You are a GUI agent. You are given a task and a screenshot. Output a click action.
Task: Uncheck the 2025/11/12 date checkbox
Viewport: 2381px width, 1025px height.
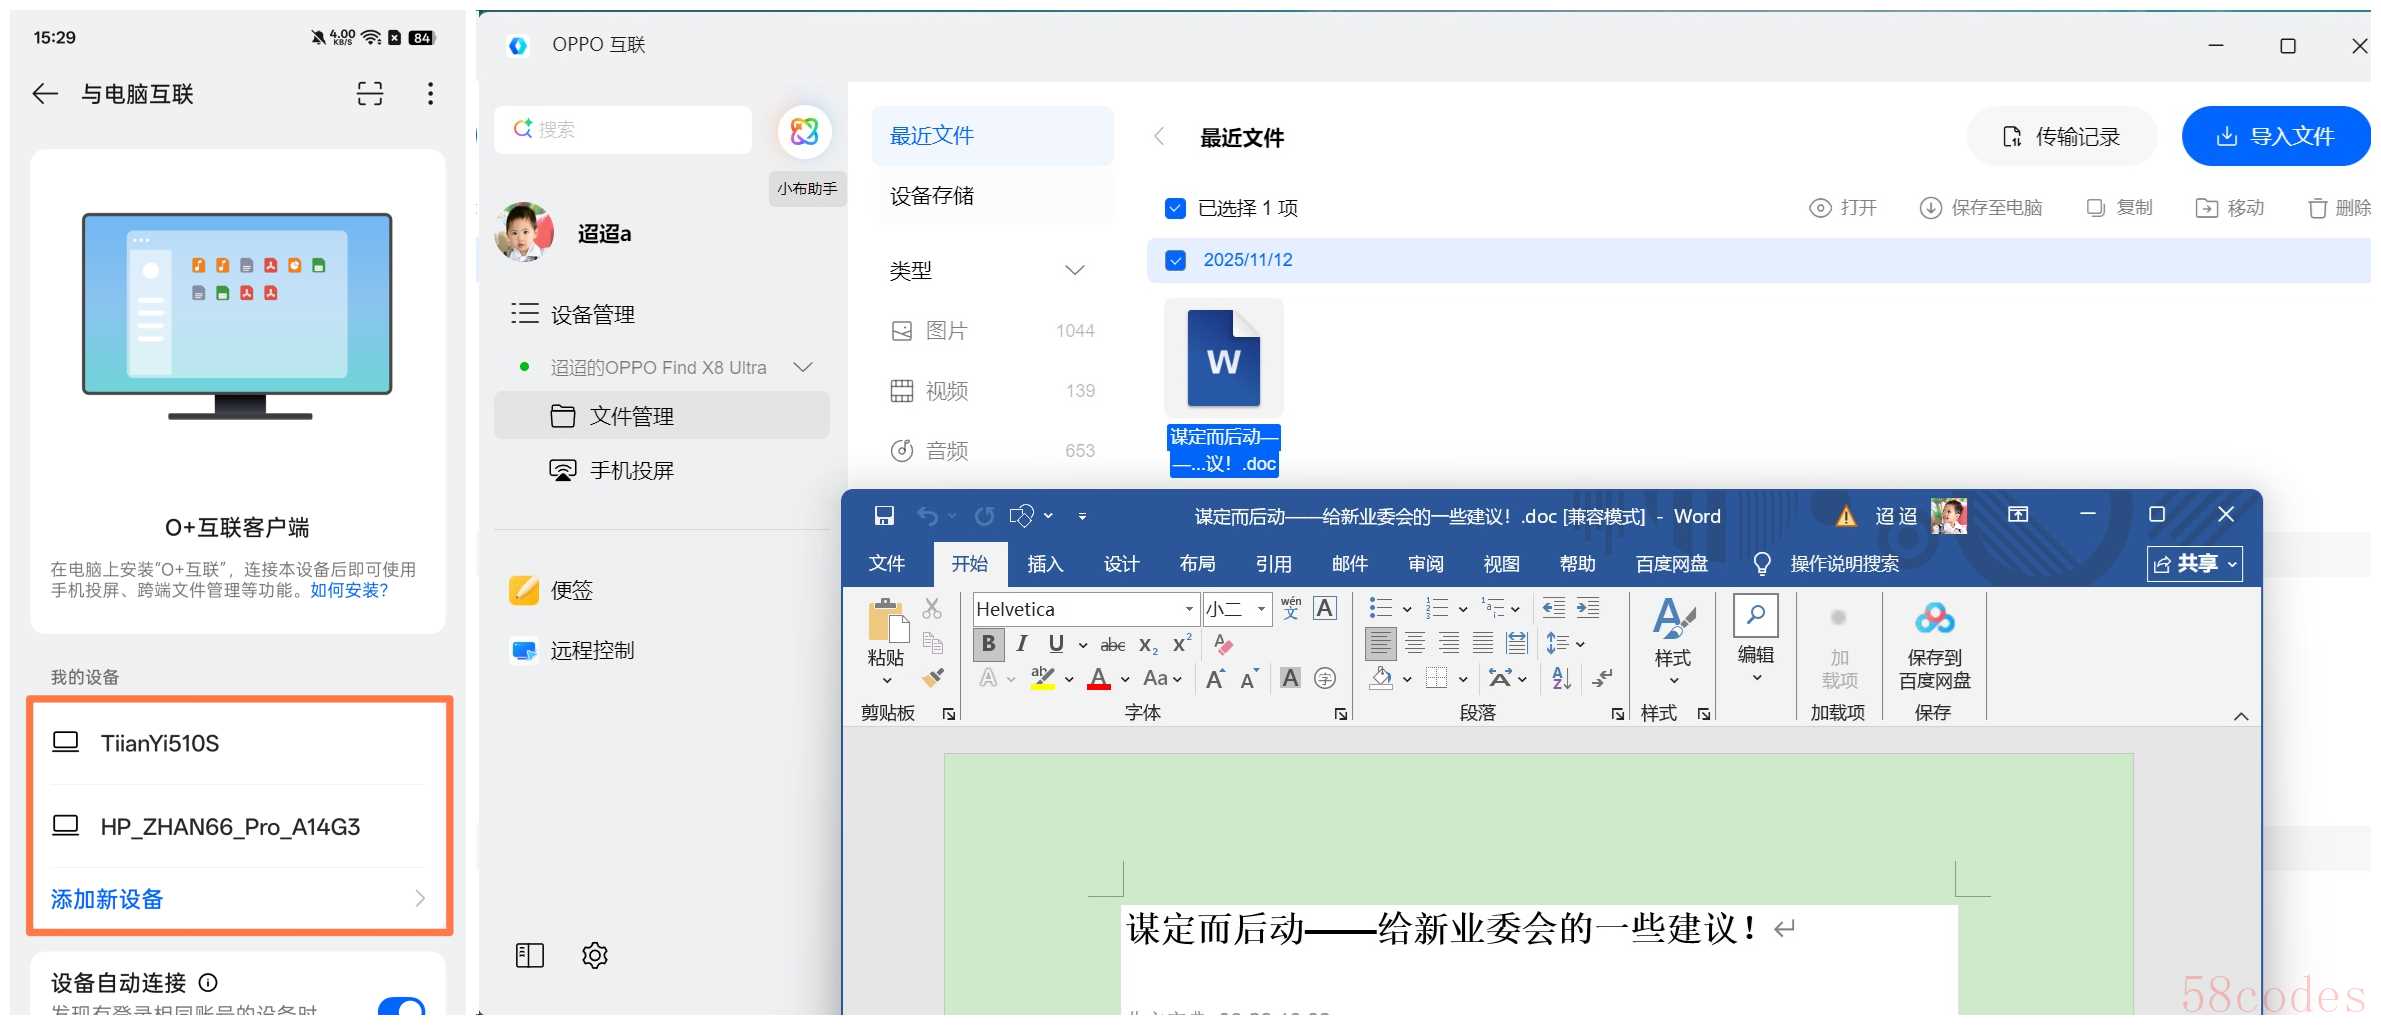pos(1176,260)
